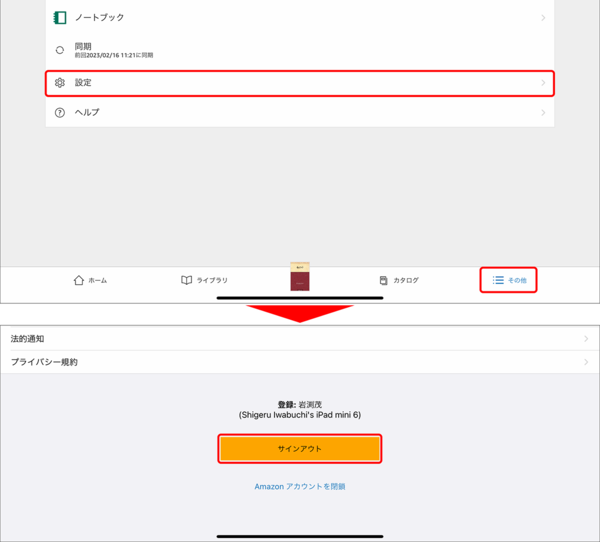600x542 pixels.
Task: Select the 設定 menu item
Action: point(300,83)
